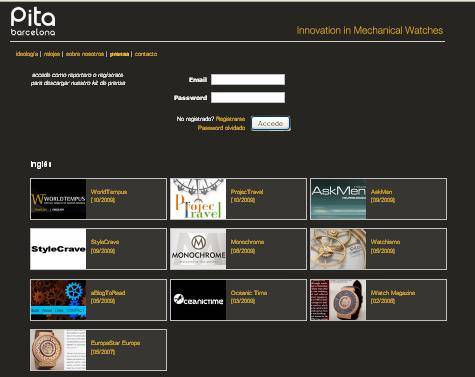475x377 pixels.
Task: Open the ideología menu item
Action: pos(27,54)
